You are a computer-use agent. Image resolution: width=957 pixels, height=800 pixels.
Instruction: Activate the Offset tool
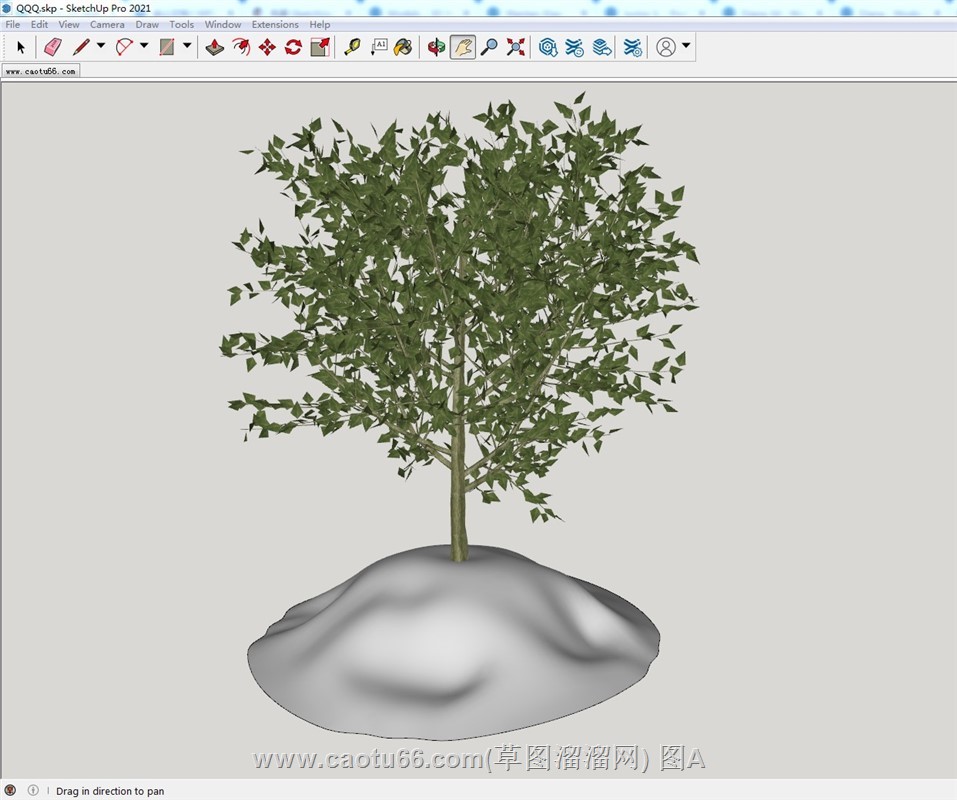tap(241, 47)
